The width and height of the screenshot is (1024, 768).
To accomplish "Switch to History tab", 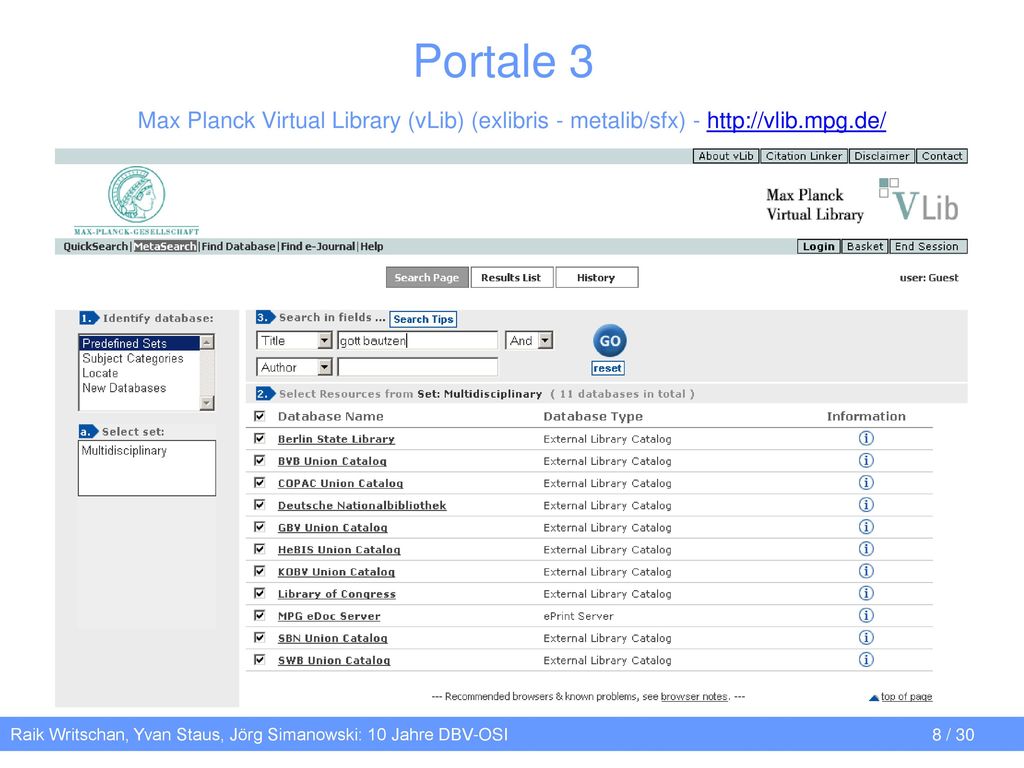I will [596, 278].
